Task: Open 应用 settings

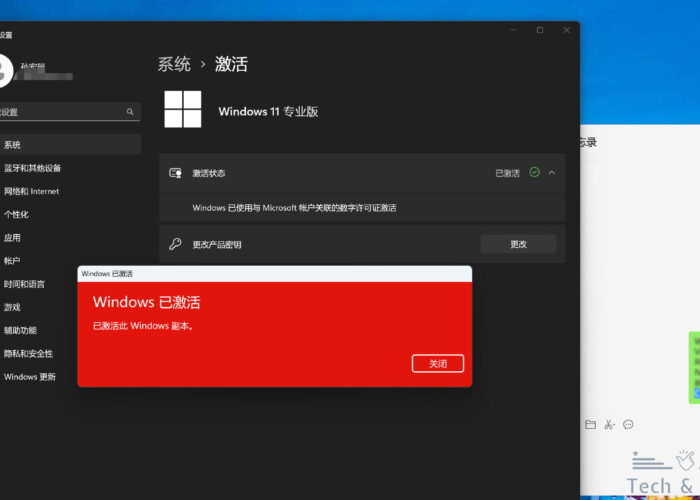Action: click(12, 238)
